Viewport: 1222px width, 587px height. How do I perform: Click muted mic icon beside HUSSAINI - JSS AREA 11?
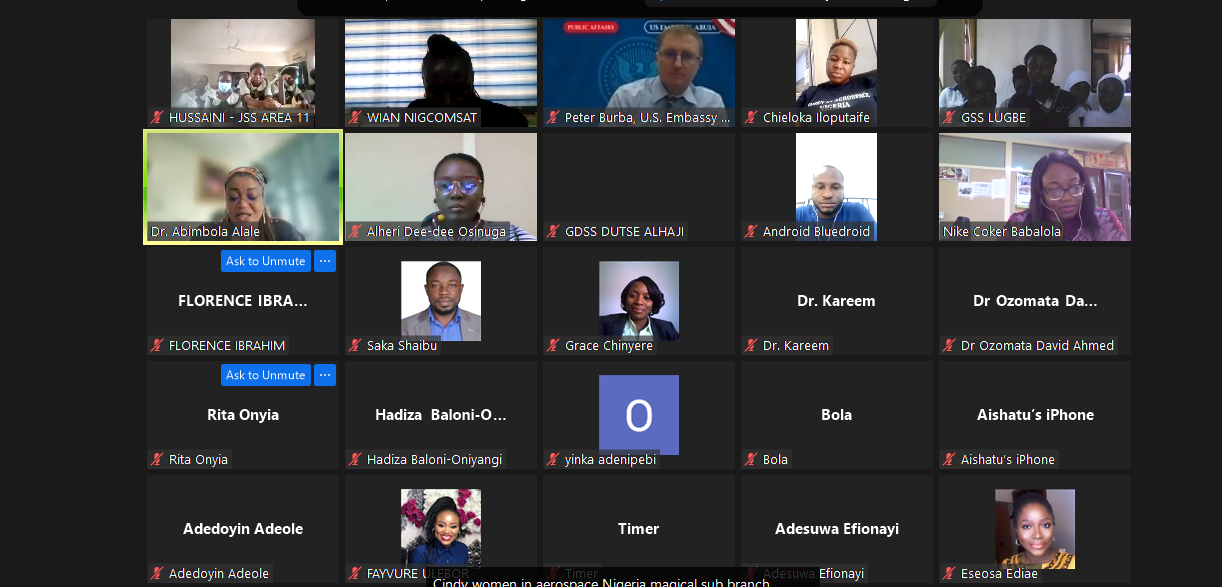pos(157,118)
